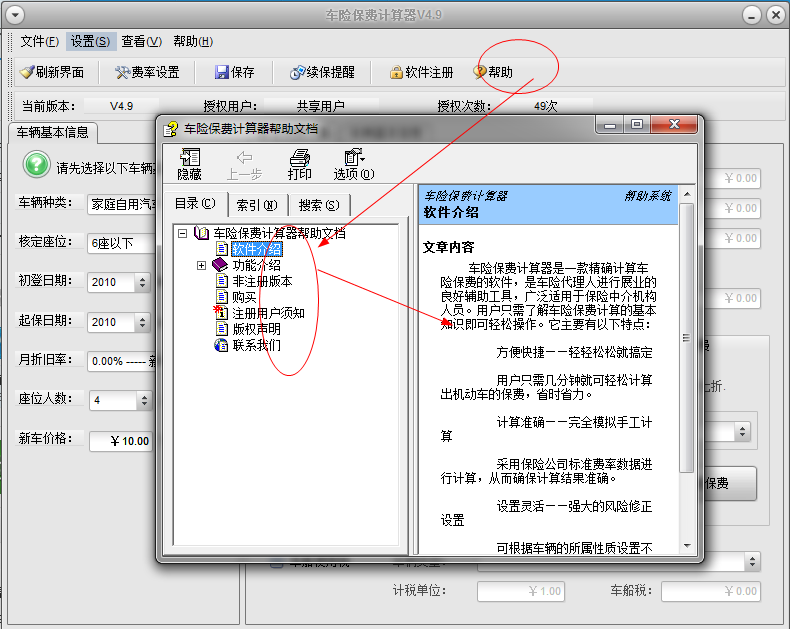Select 版权声明 in the help tree
Image resolution: width=790 pixels, height=629 pixels.
(x=256, y=329)
